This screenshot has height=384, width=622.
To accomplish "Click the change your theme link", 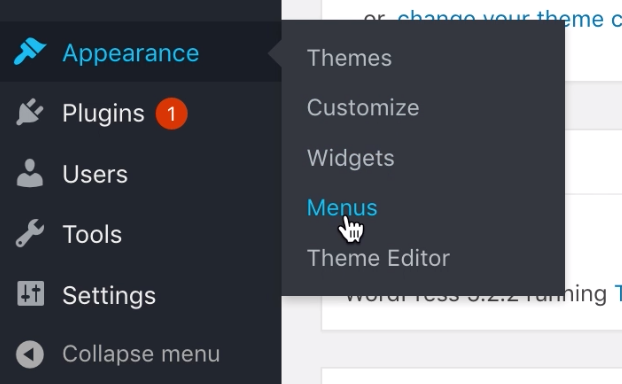I will (501, 16).
